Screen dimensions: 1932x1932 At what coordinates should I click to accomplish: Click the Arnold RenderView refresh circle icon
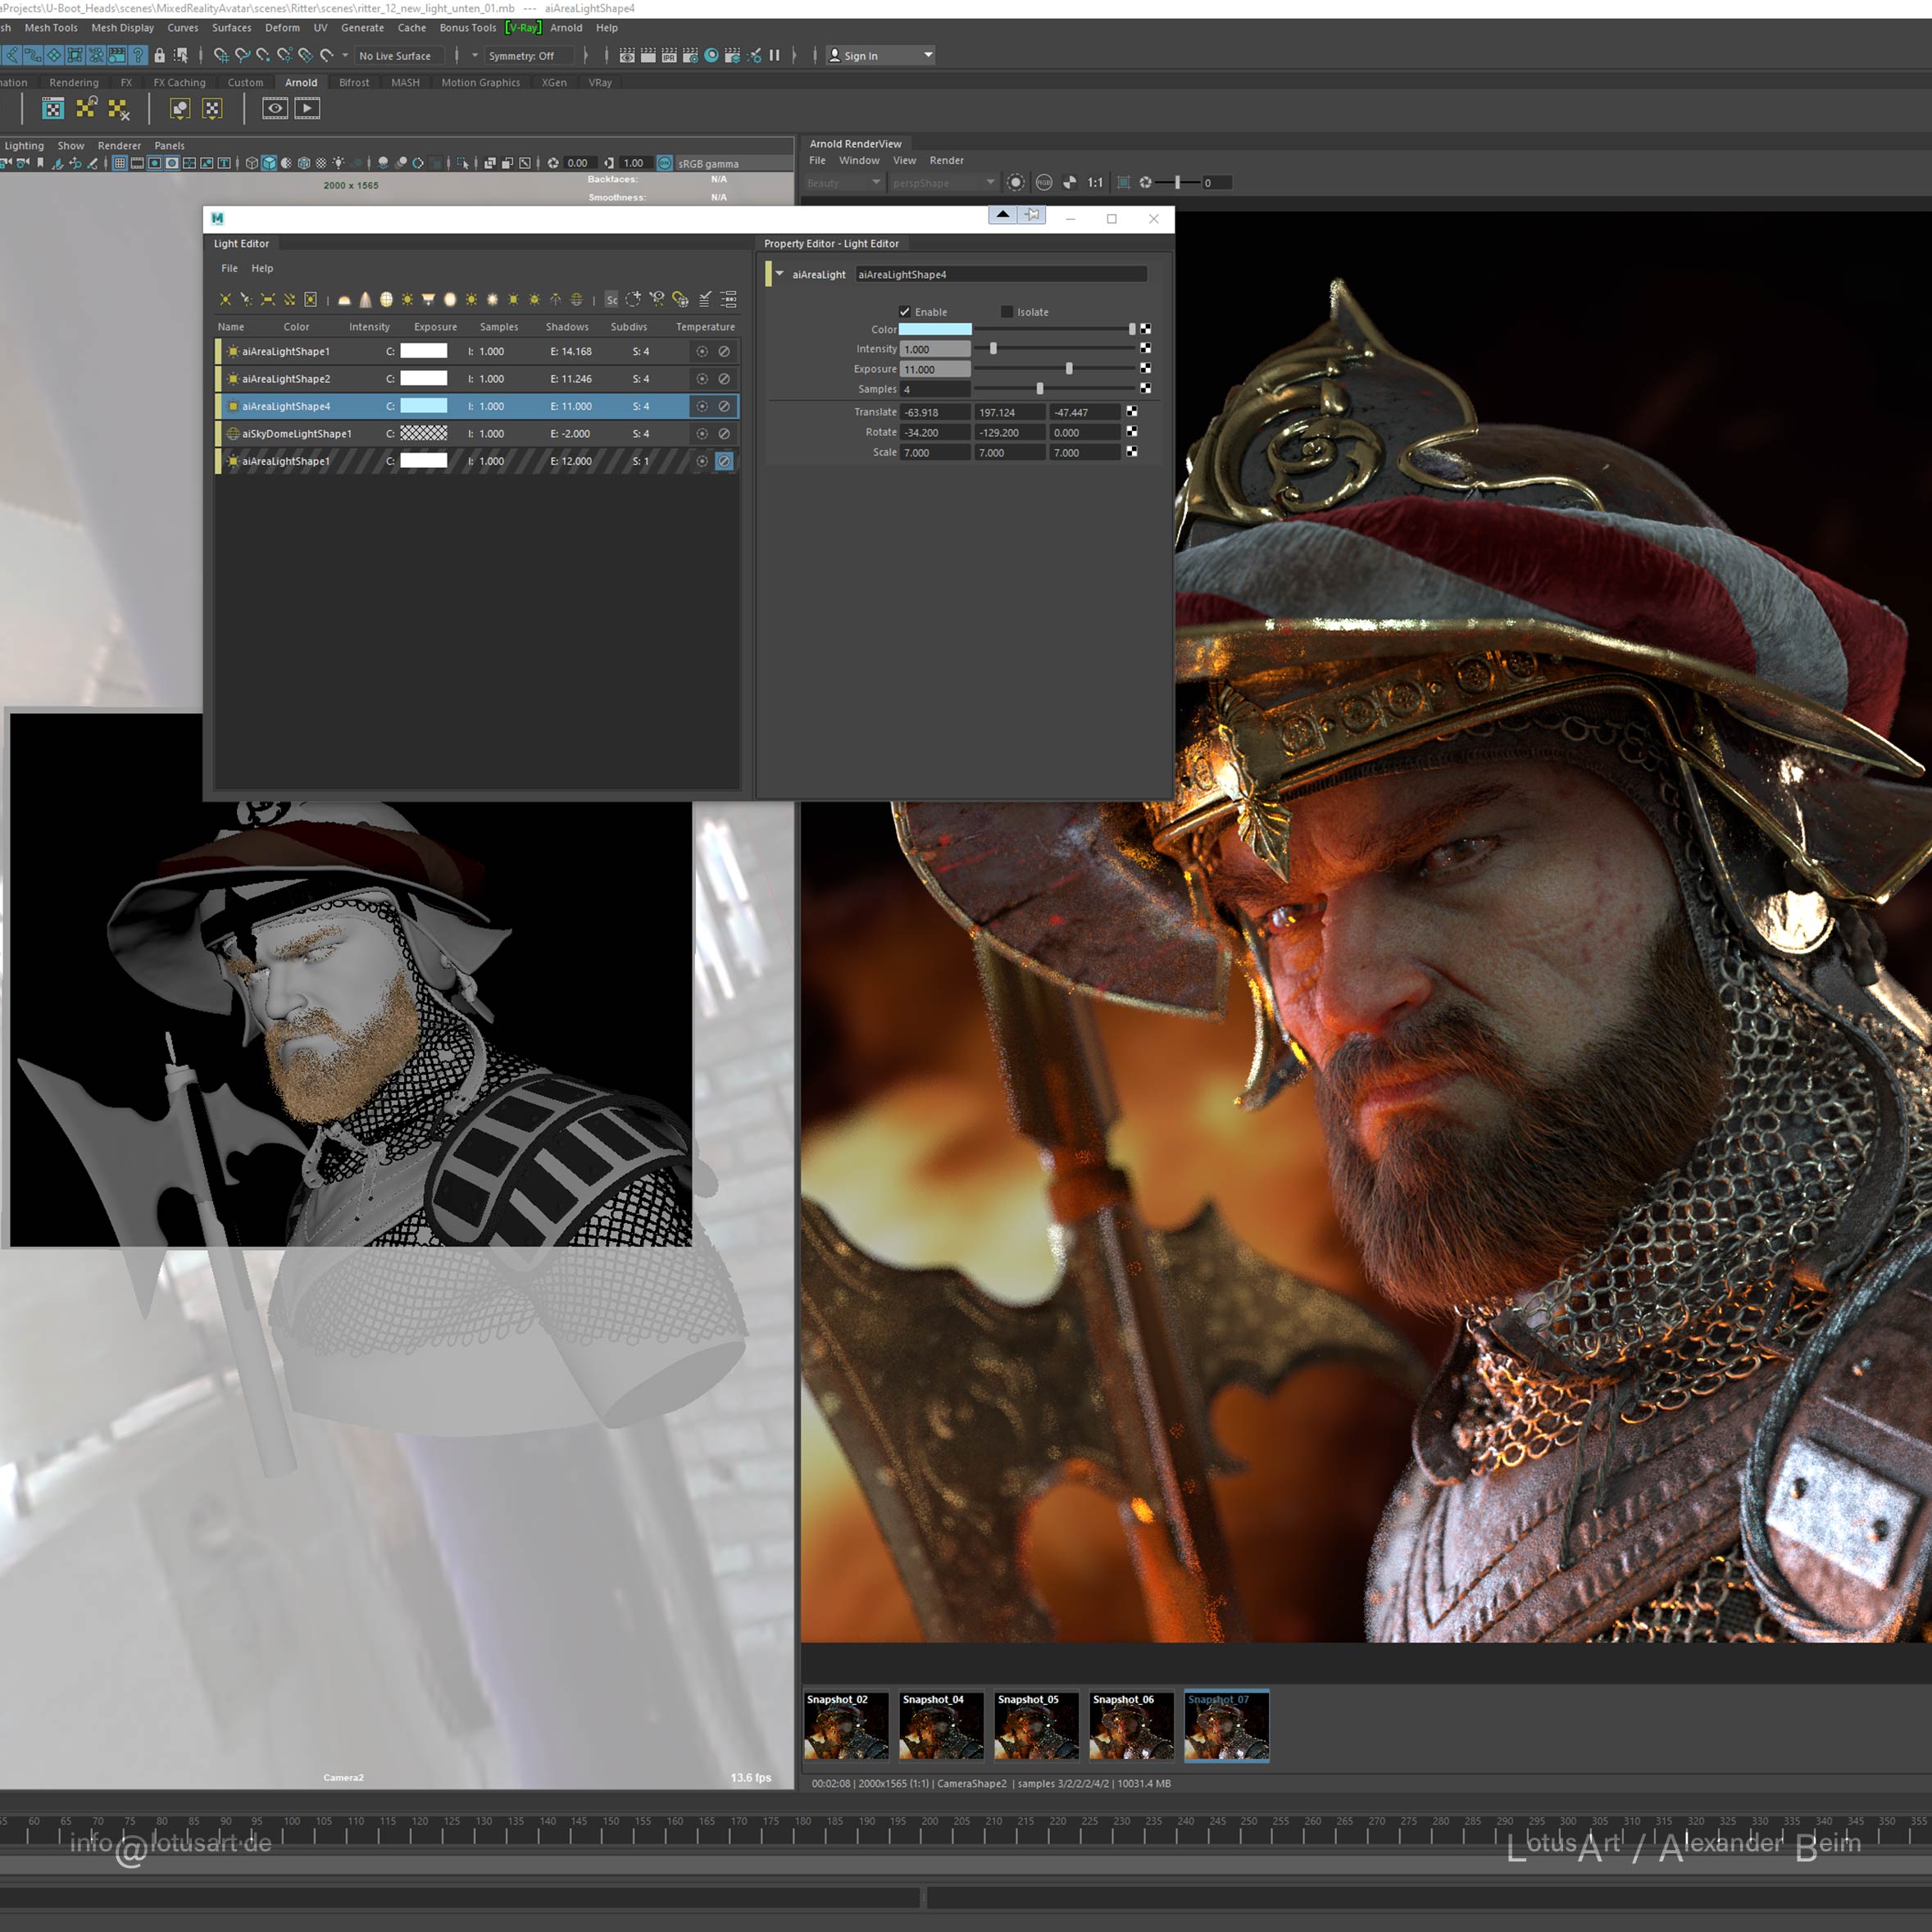tap(1015, 182)
